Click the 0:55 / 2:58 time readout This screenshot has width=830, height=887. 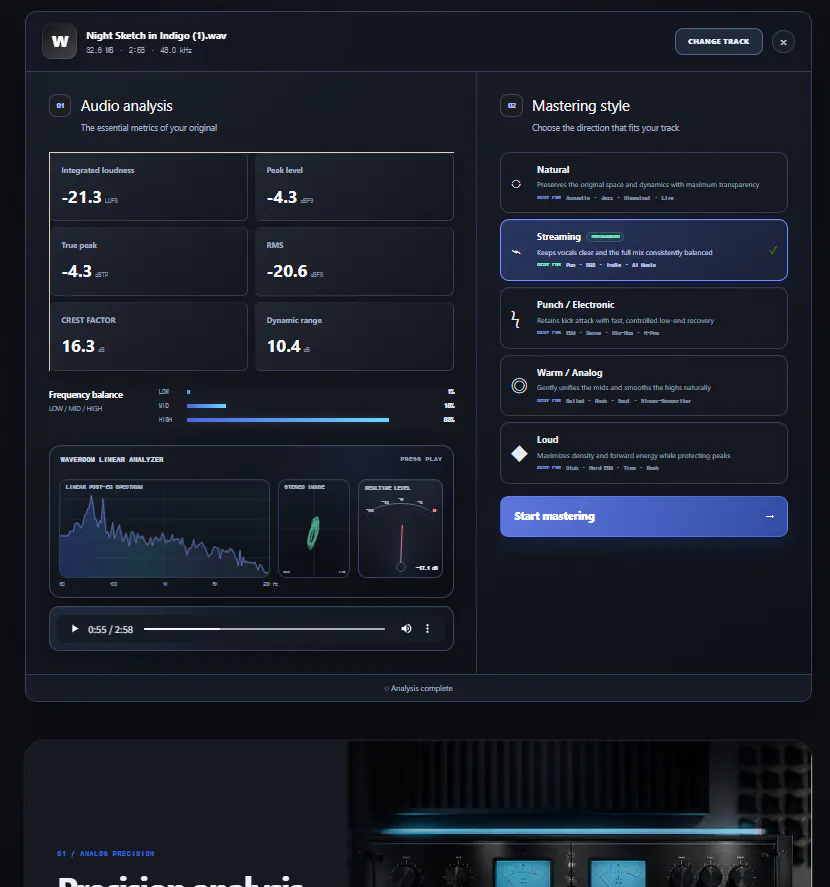click(110, 629)
